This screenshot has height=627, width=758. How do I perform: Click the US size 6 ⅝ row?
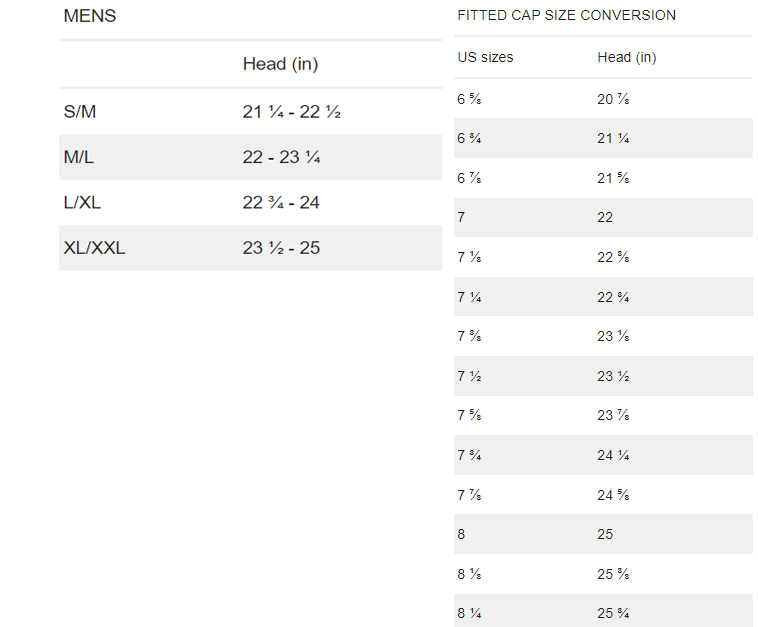(x=603, y=99)
